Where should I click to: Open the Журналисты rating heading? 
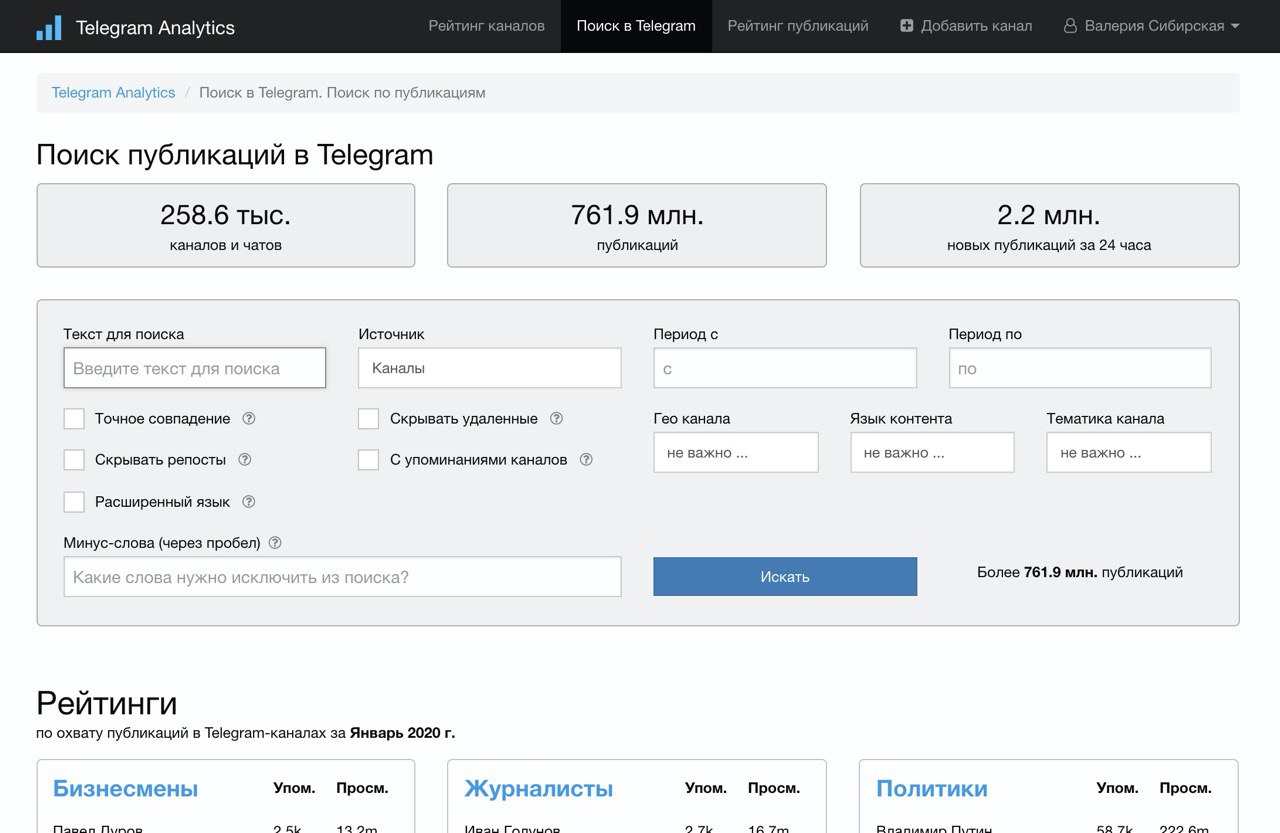coord(538,788)
